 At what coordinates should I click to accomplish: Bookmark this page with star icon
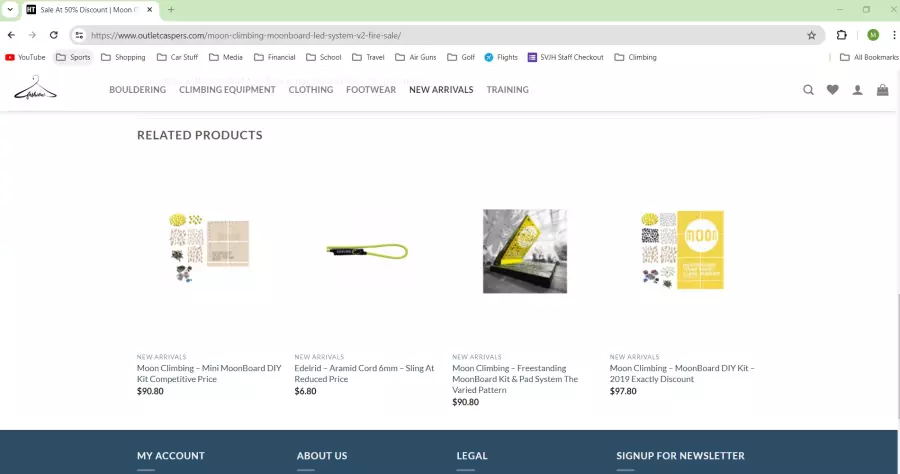811,35
